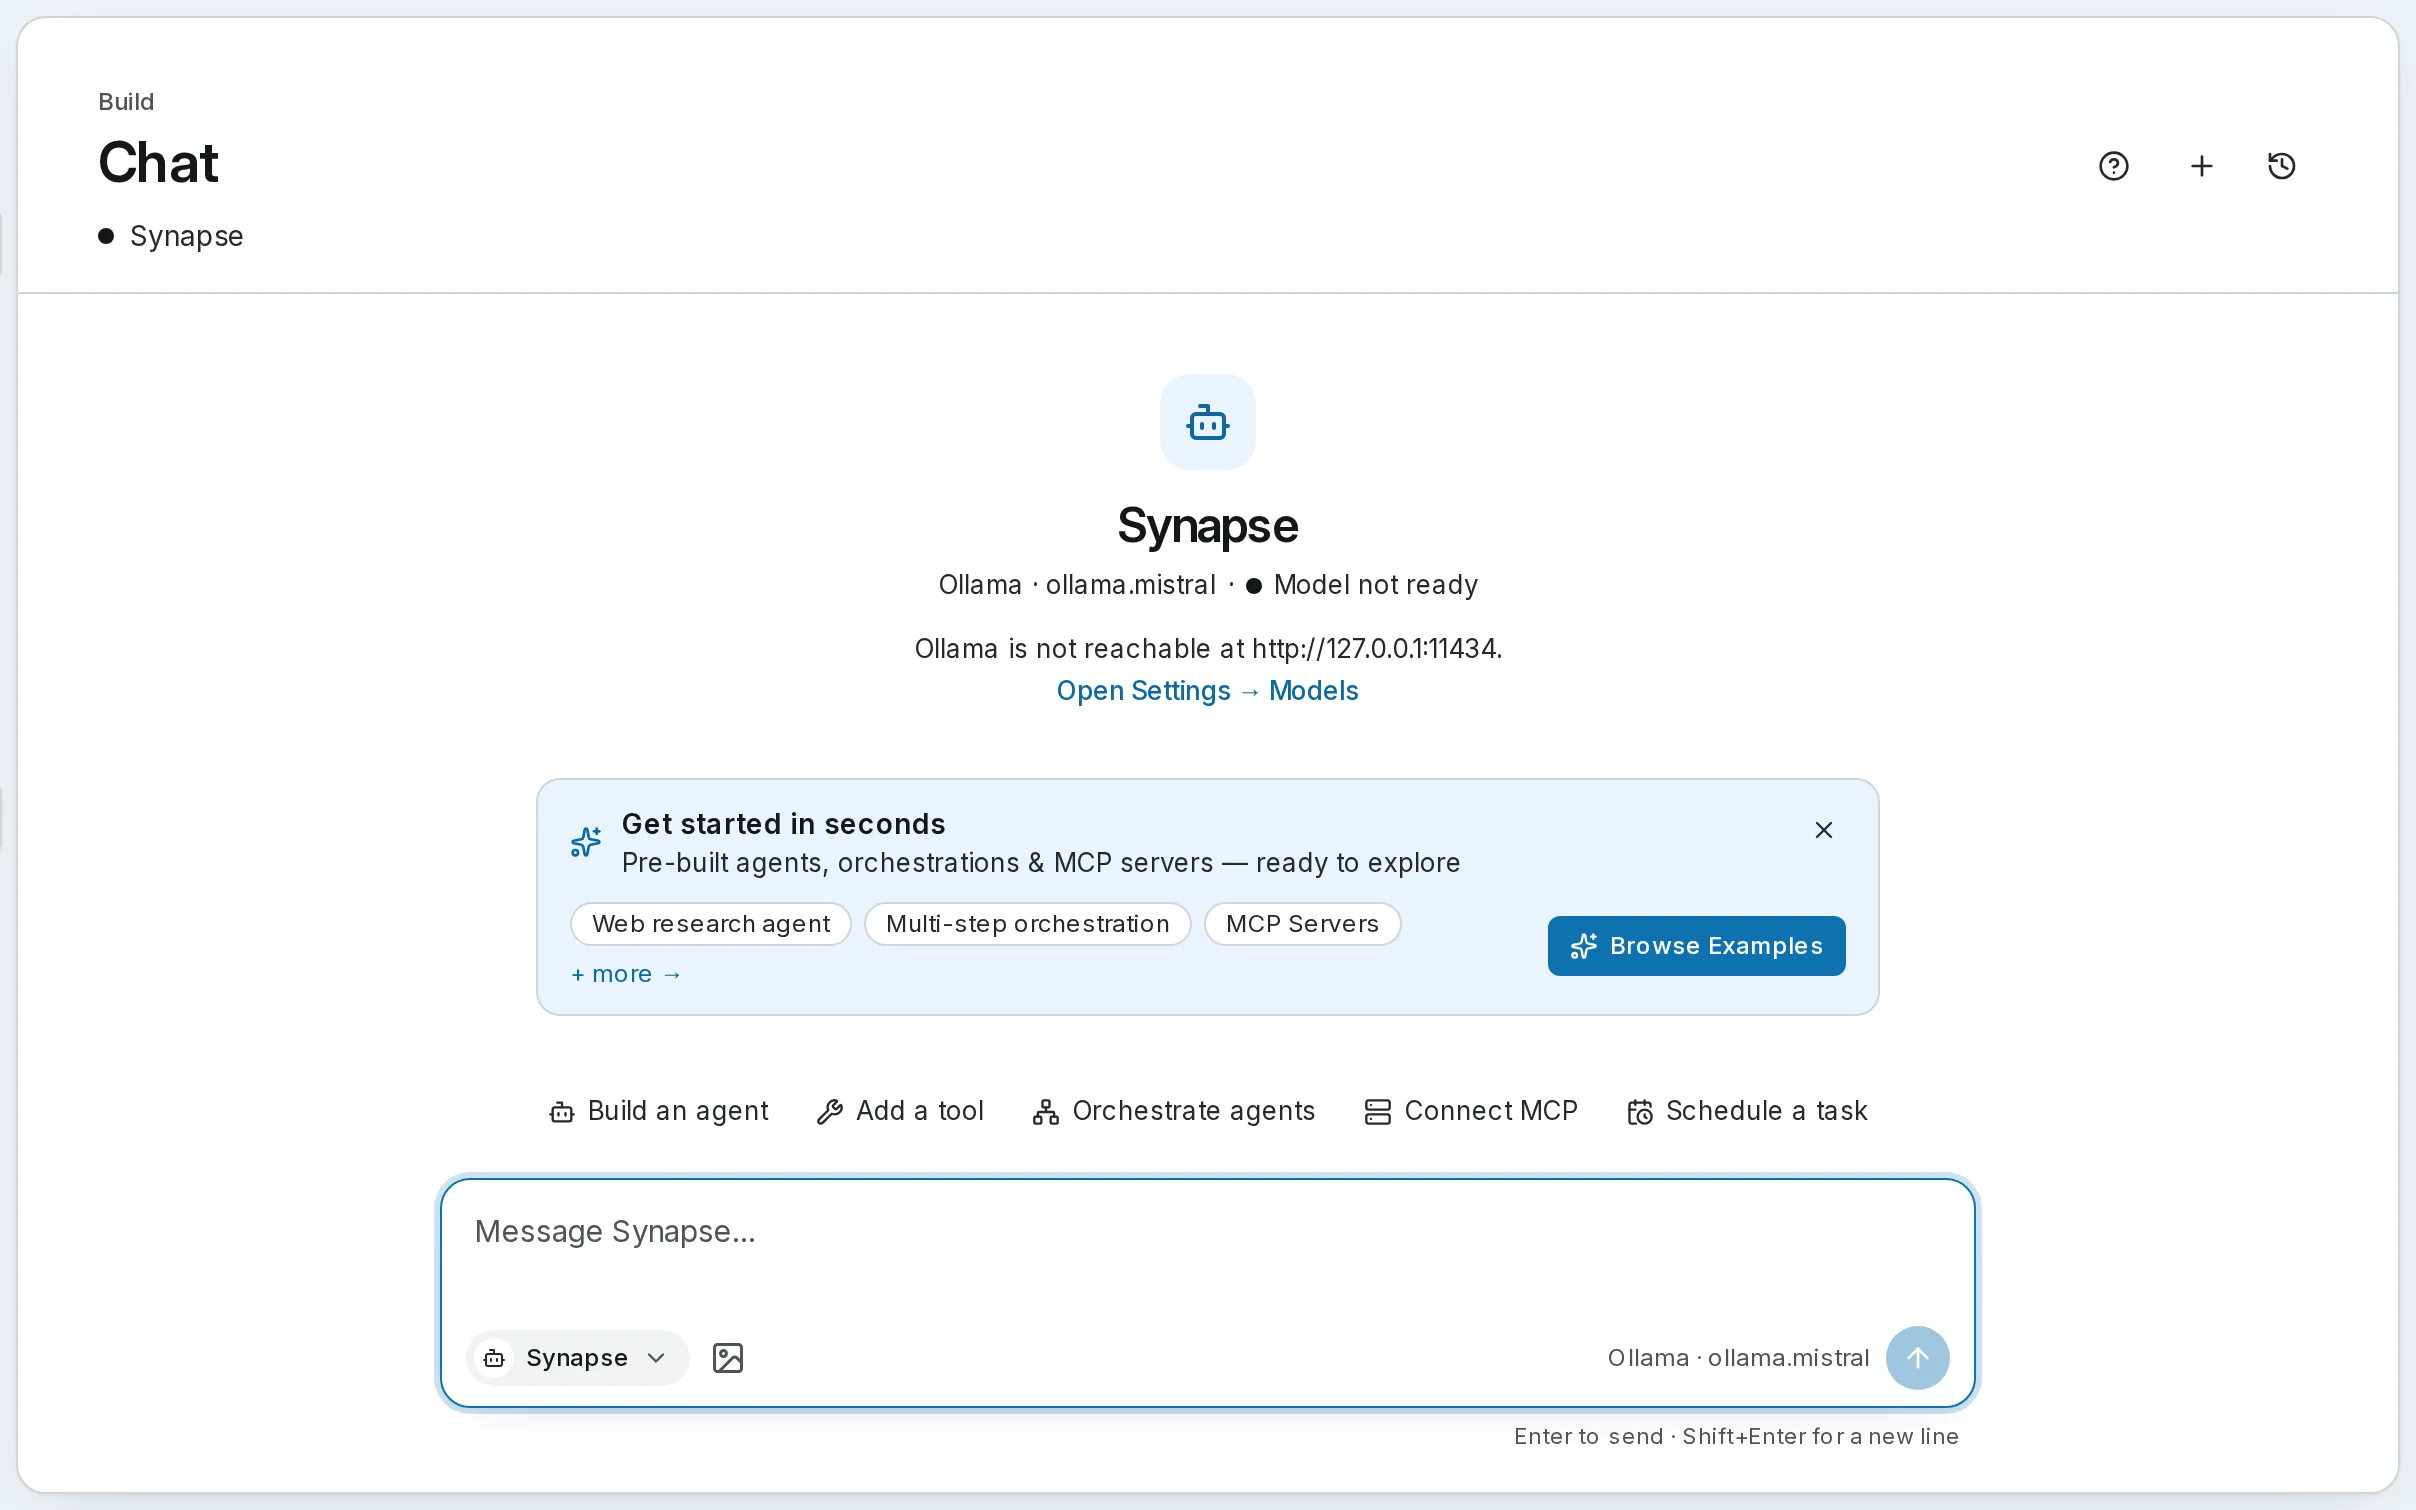The height and width of the screenshot is (1510, 2416).
Task: Choose Add a tool suggestion
Action: point(900,1111)
